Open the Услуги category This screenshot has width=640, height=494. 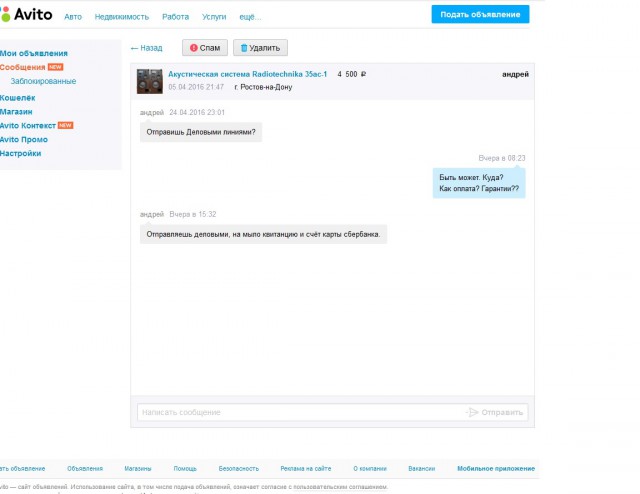coord(214,17)
